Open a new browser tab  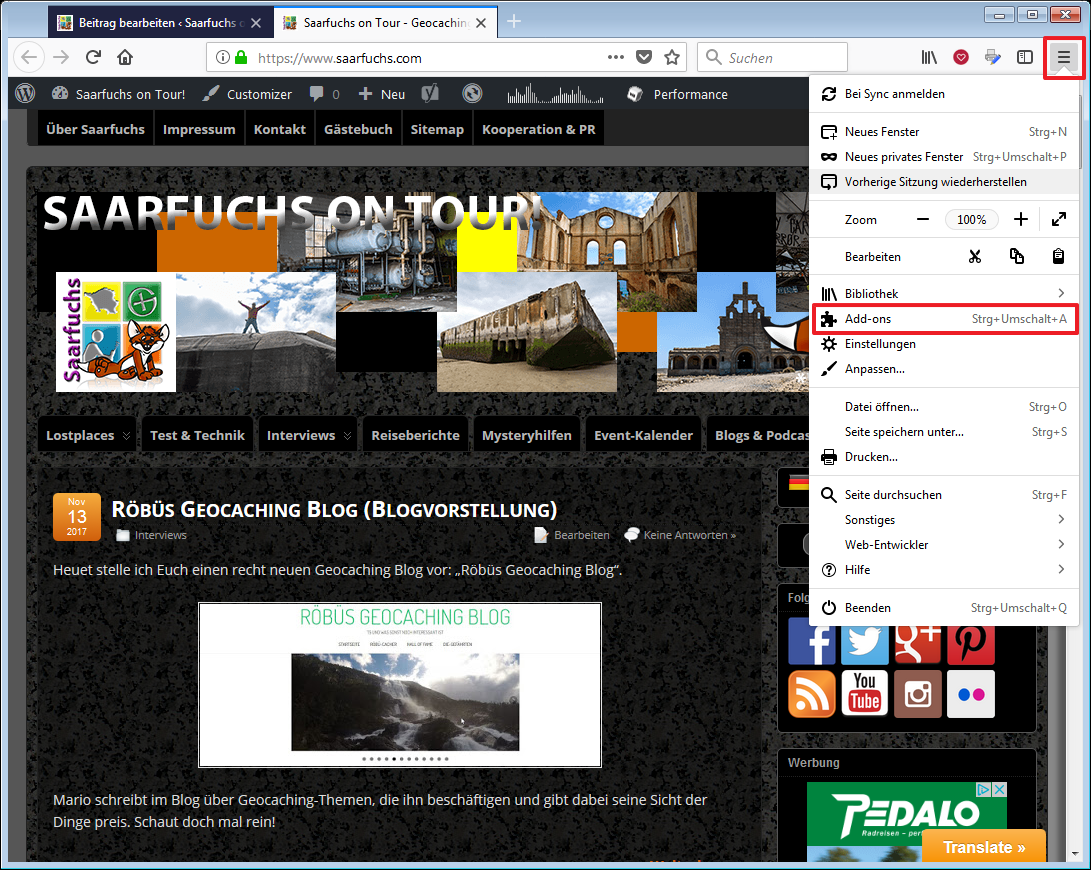pos(513,22)
